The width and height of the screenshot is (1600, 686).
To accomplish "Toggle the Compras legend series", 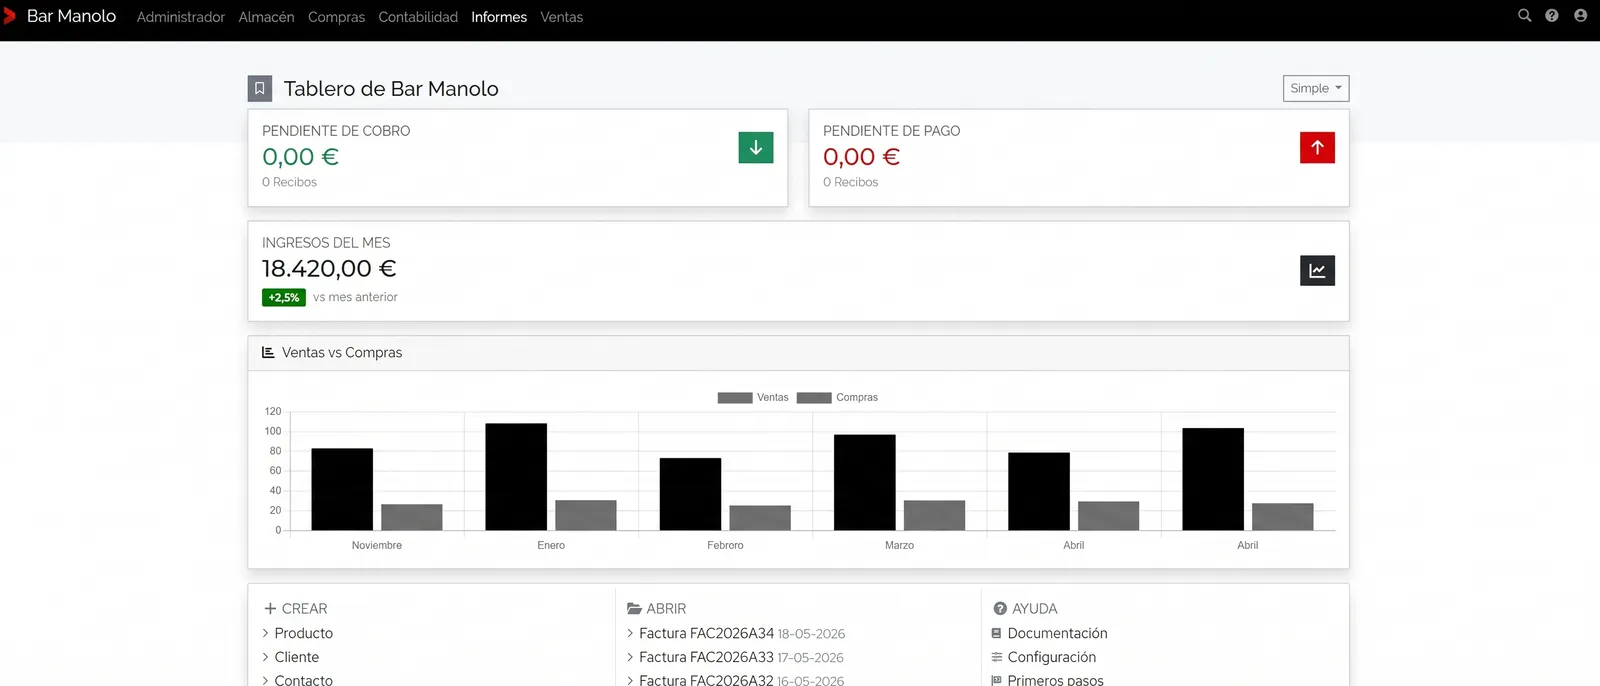I will tap(837, 397).
